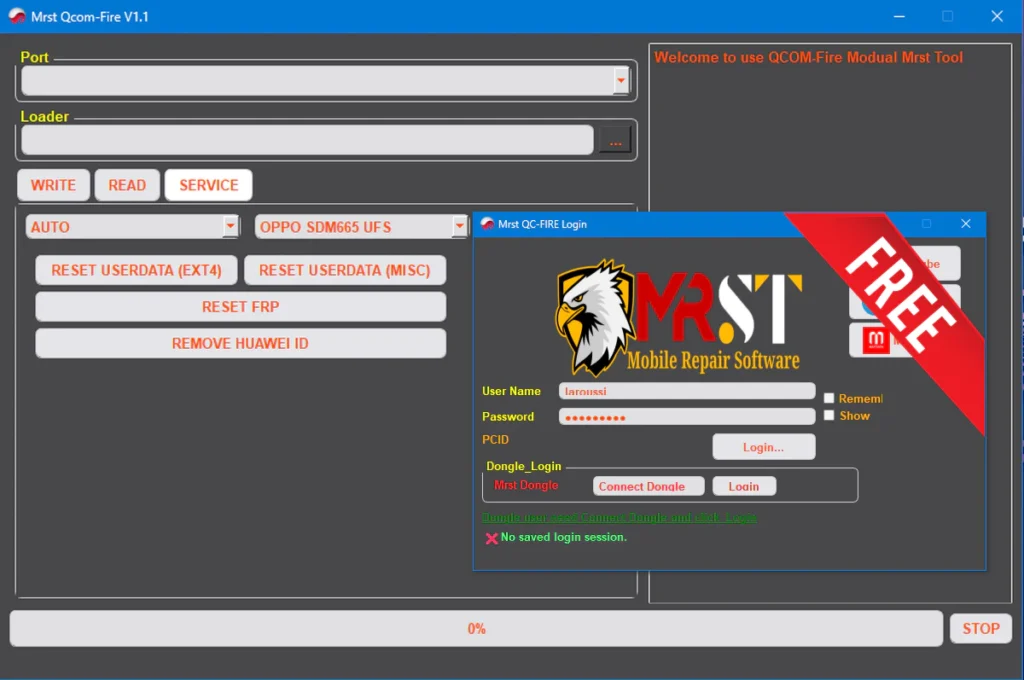Switch to the READ tab
Viewport: 1024px width, 680px height.
pos(127,185)
